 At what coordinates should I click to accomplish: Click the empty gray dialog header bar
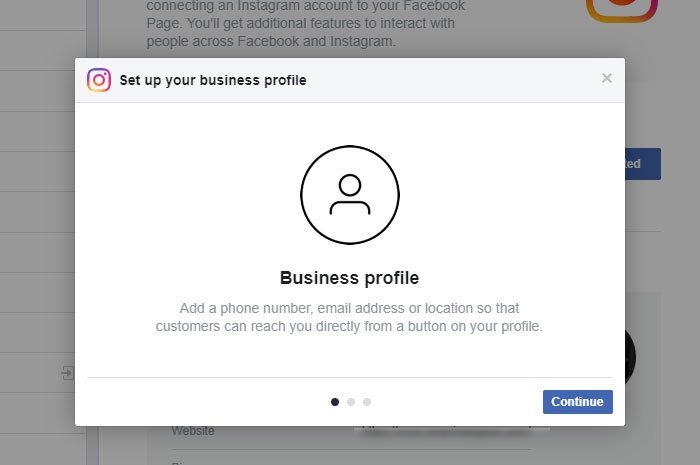(450, 80)
